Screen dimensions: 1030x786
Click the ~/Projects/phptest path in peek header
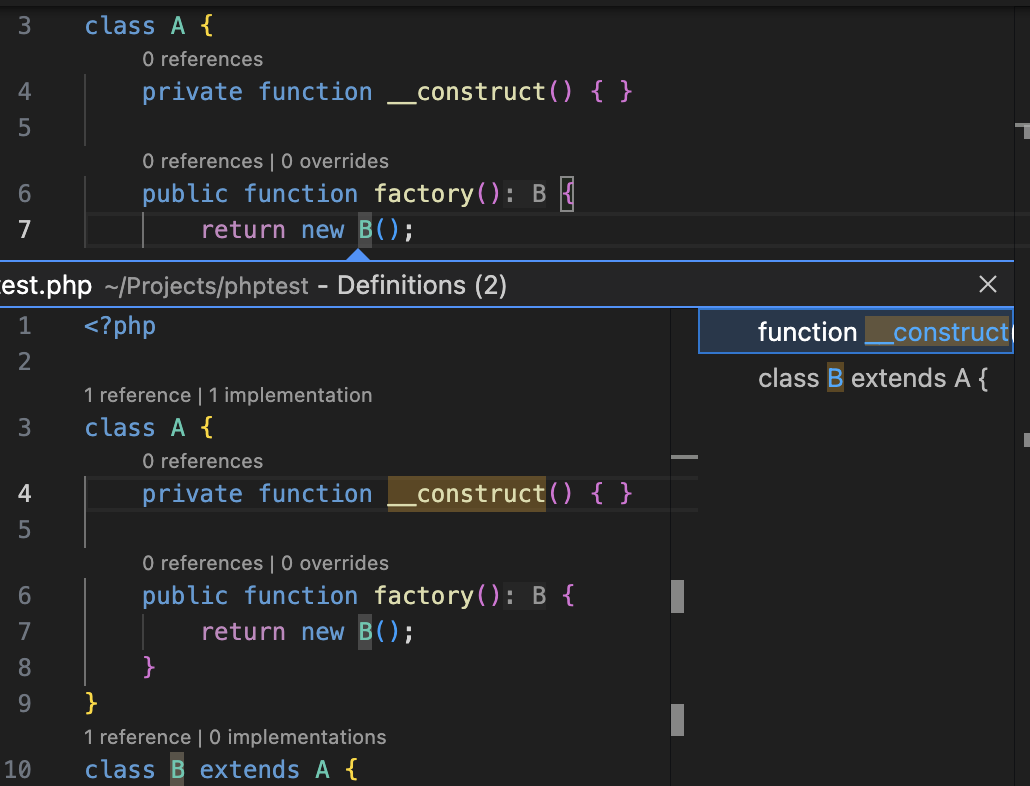click(206, 286)
